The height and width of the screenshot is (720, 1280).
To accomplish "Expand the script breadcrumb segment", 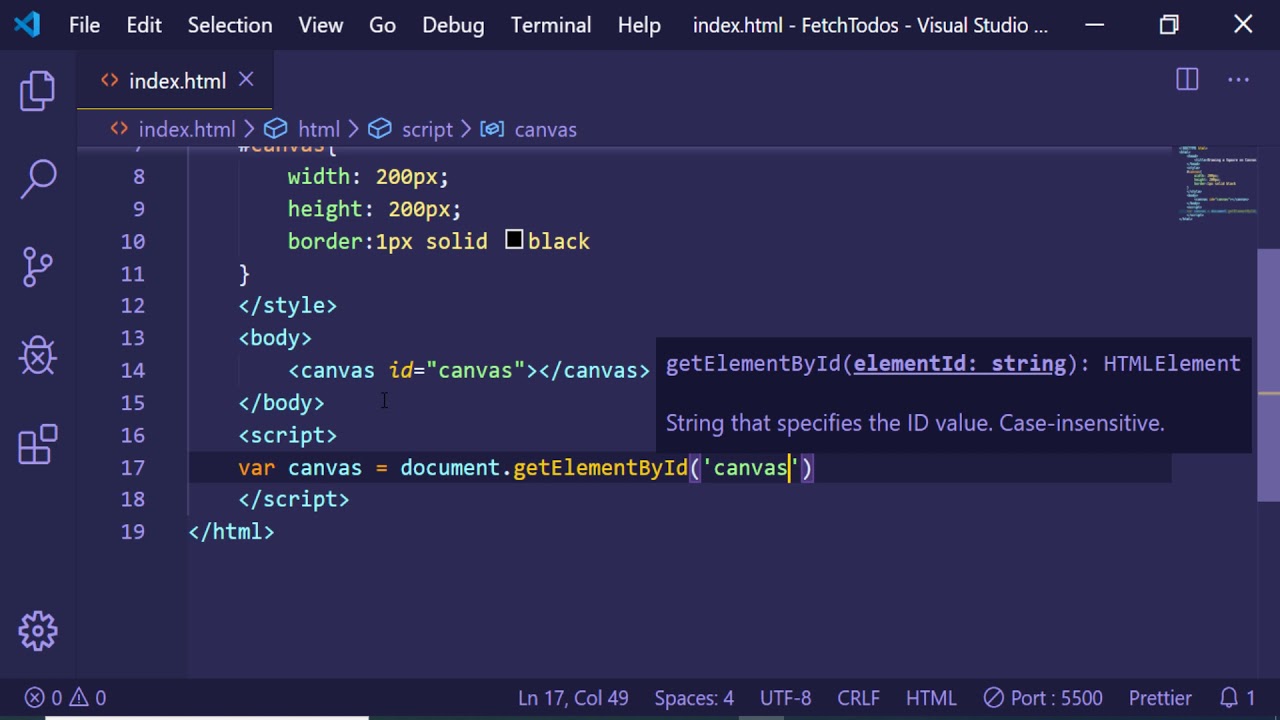I will point(427,129).
